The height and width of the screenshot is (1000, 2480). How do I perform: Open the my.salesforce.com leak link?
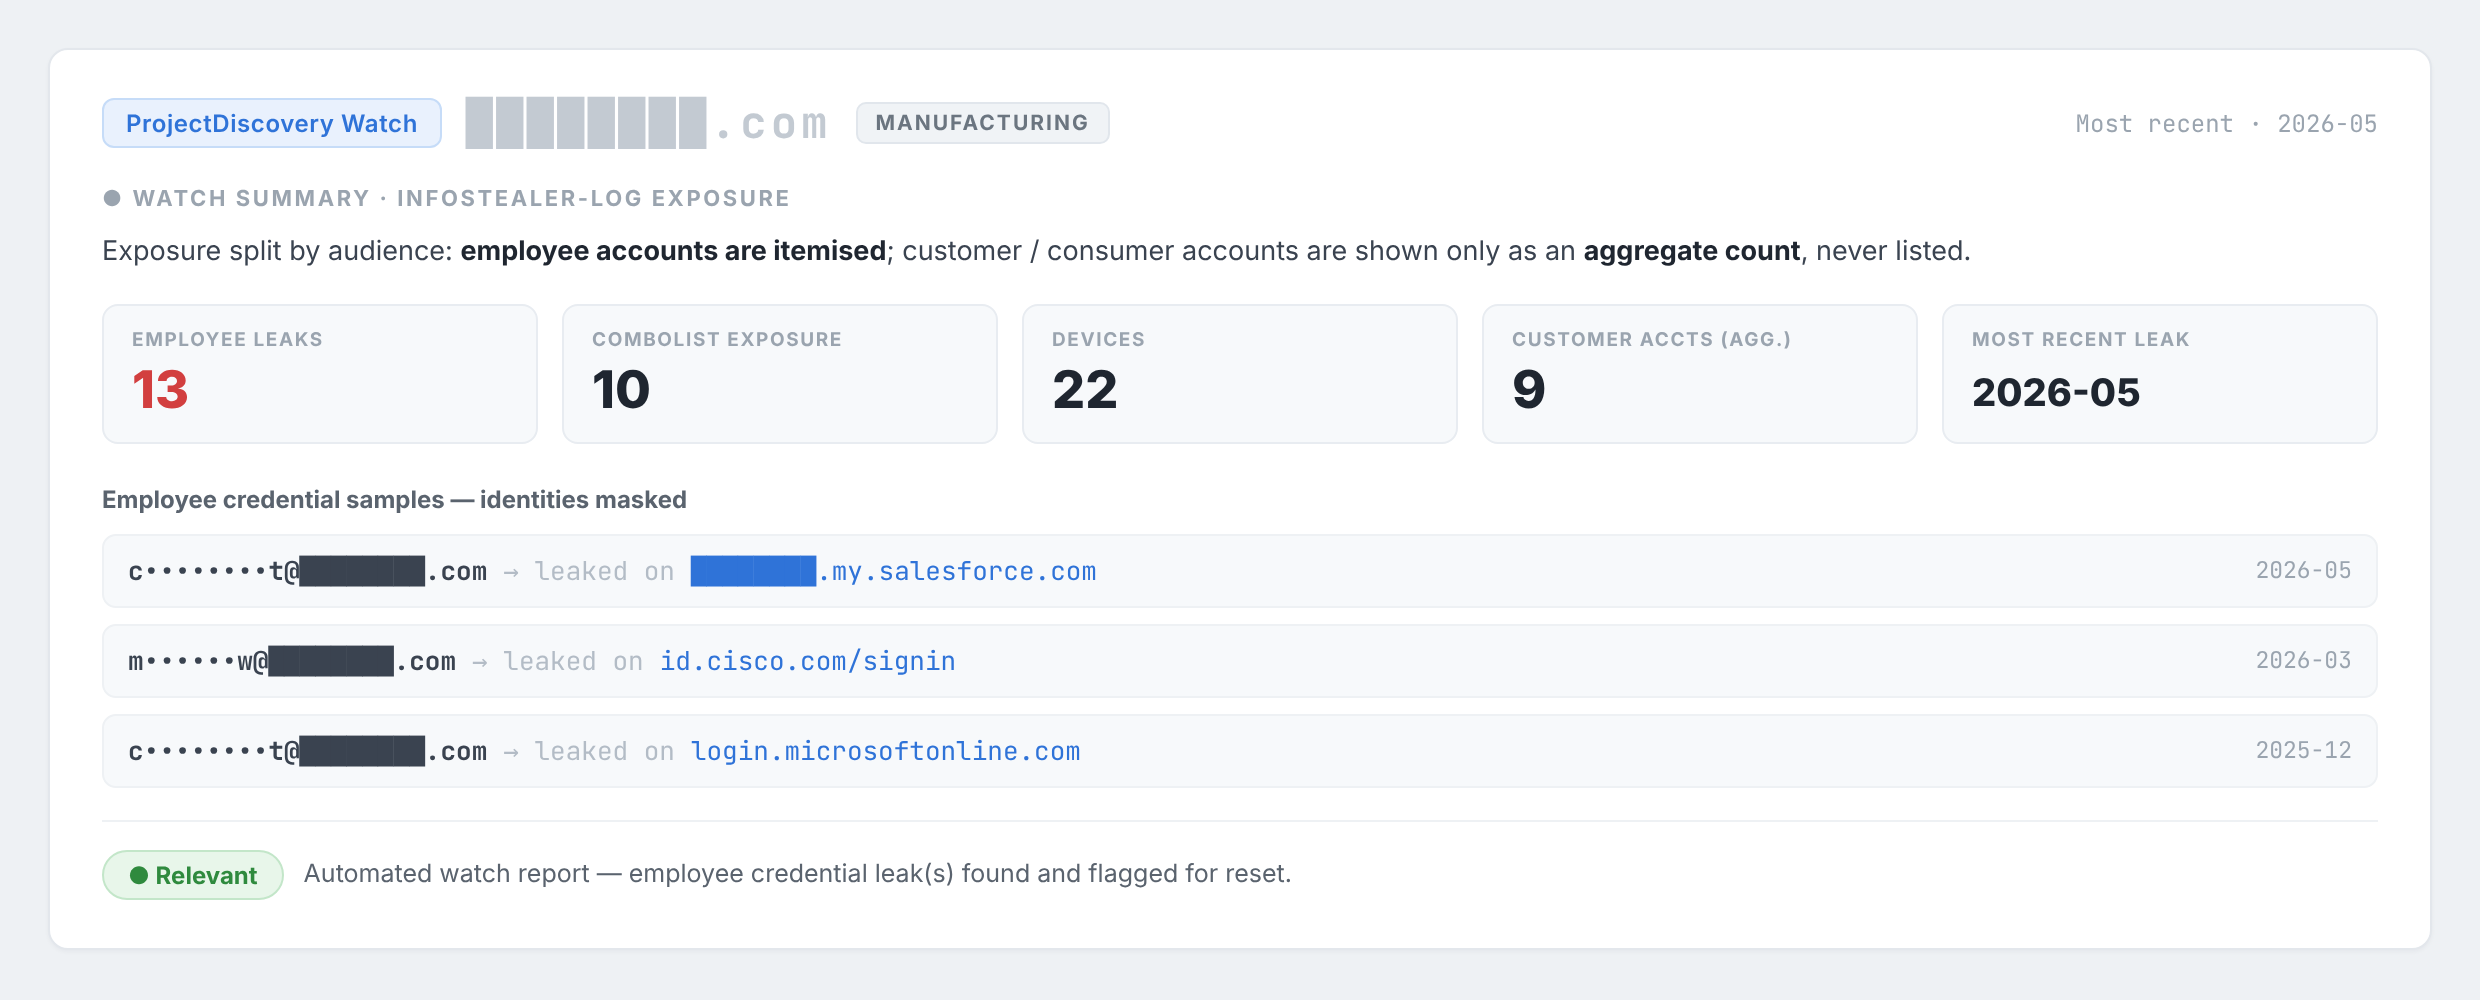pyautogui.click(x=893, y=571)
